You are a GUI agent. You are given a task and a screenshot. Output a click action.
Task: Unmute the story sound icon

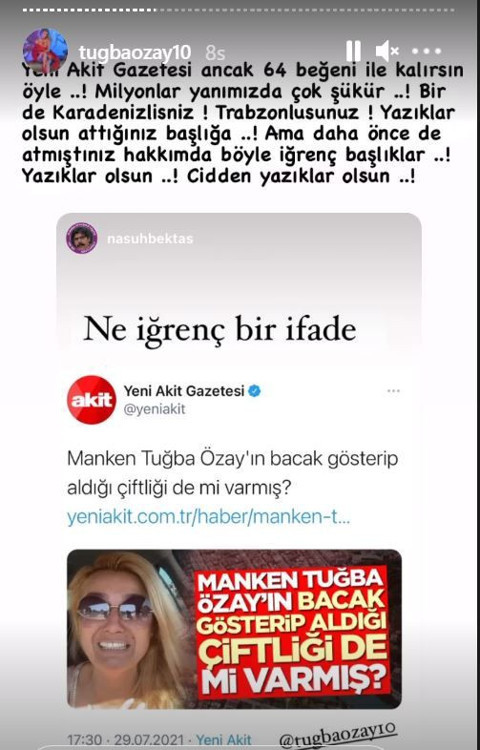tap(386, 51)
